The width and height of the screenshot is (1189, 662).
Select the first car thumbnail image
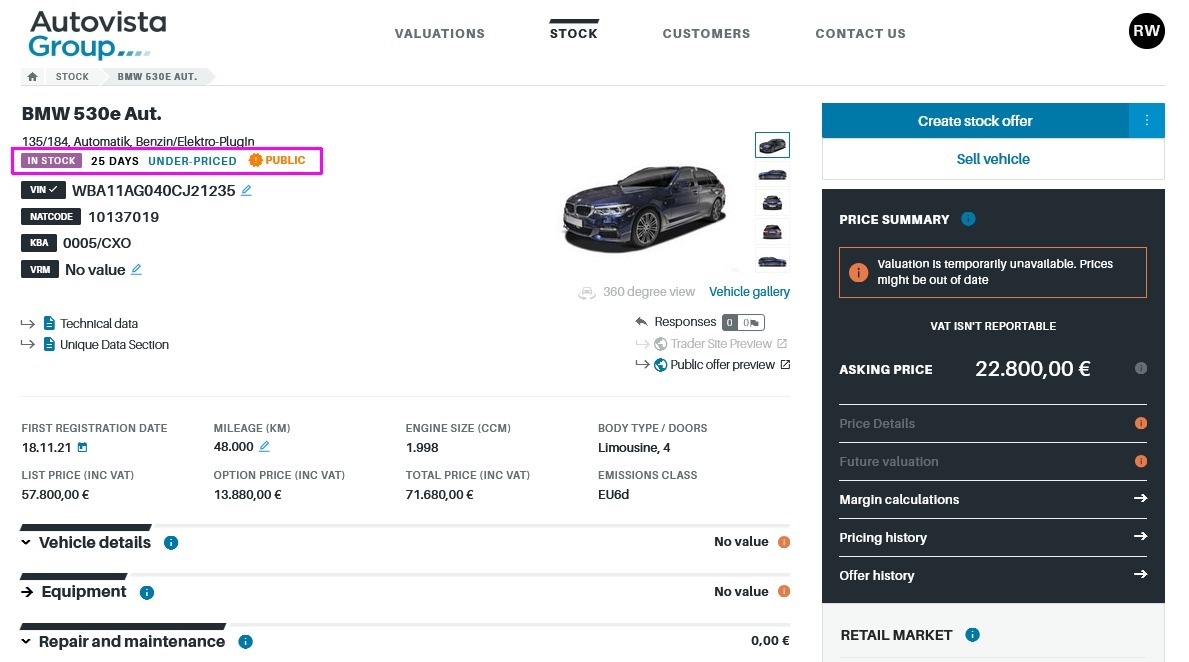pyautogui.click(x=772, y=145)
